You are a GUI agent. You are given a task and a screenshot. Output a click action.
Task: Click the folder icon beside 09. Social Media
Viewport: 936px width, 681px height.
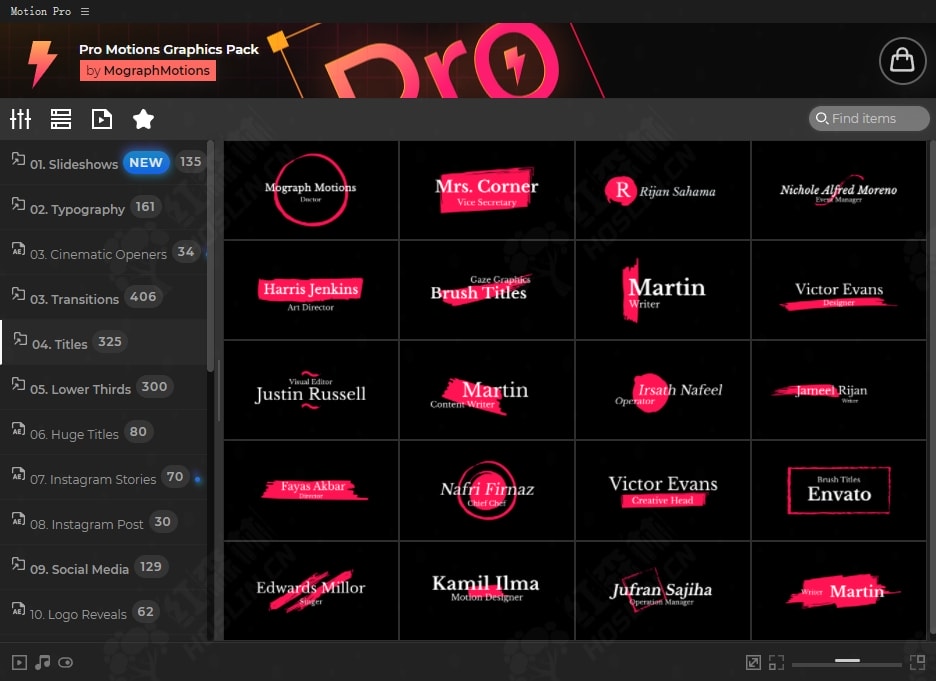coord(18,564)
